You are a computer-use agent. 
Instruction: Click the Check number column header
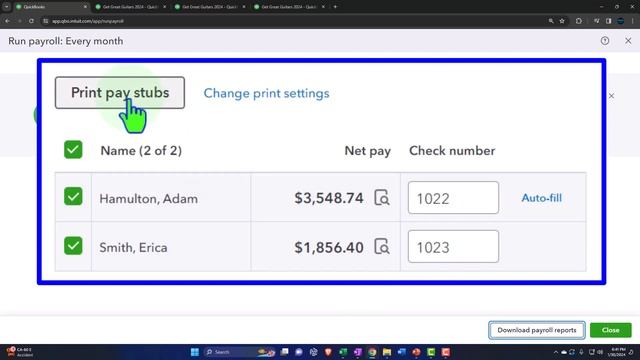[452, 151]
